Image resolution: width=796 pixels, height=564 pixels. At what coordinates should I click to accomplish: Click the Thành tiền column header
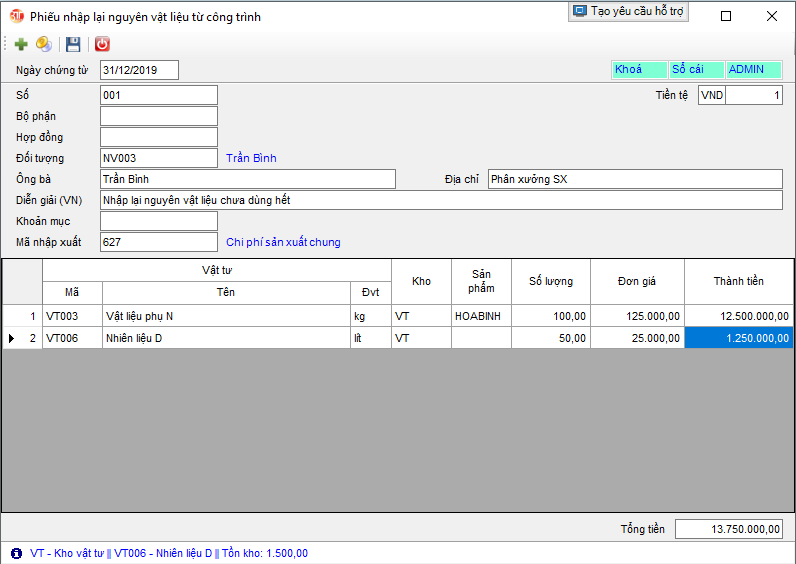tap(738, 281)
